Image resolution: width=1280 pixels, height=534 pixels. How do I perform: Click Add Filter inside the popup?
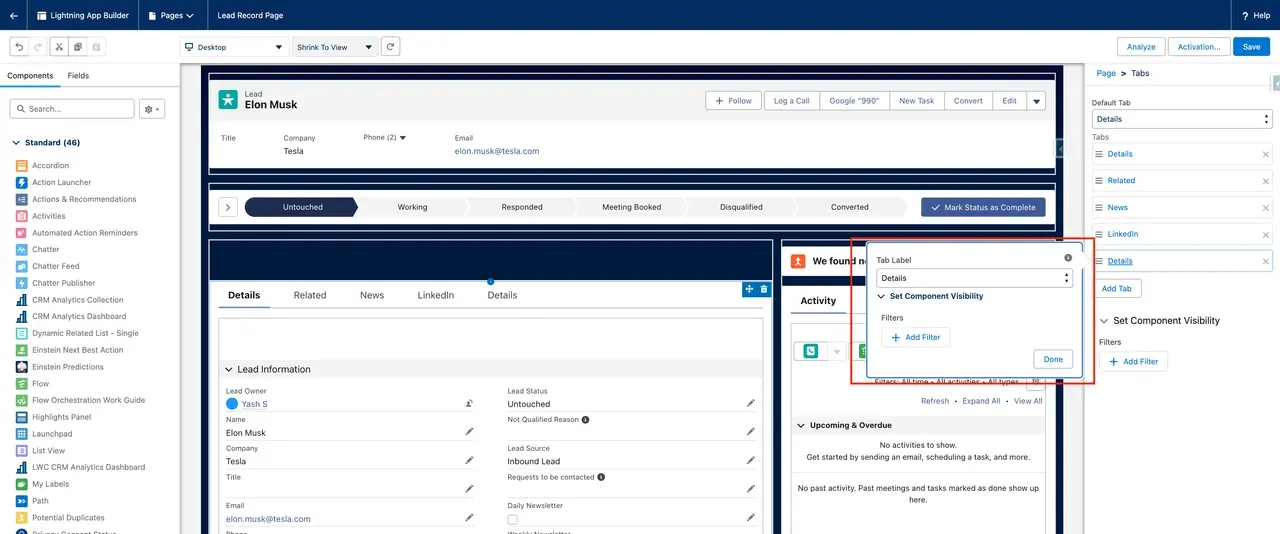coord(916,337)
